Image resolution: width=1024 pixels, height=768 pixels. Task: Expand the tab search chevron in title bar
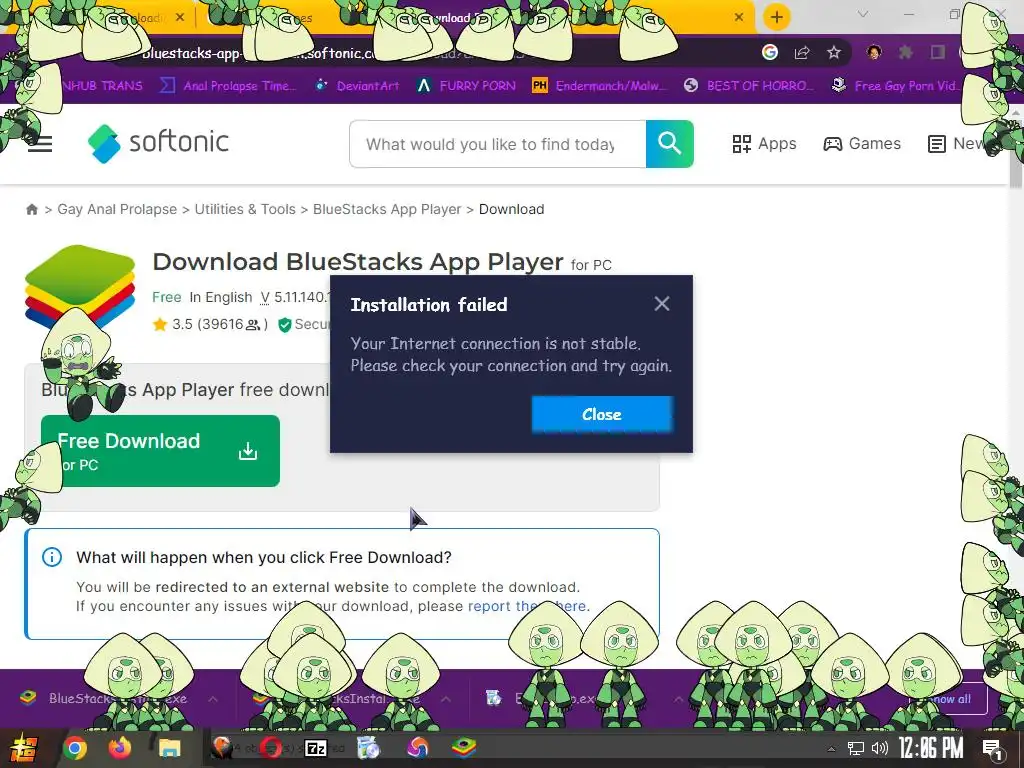coord(863,14)
